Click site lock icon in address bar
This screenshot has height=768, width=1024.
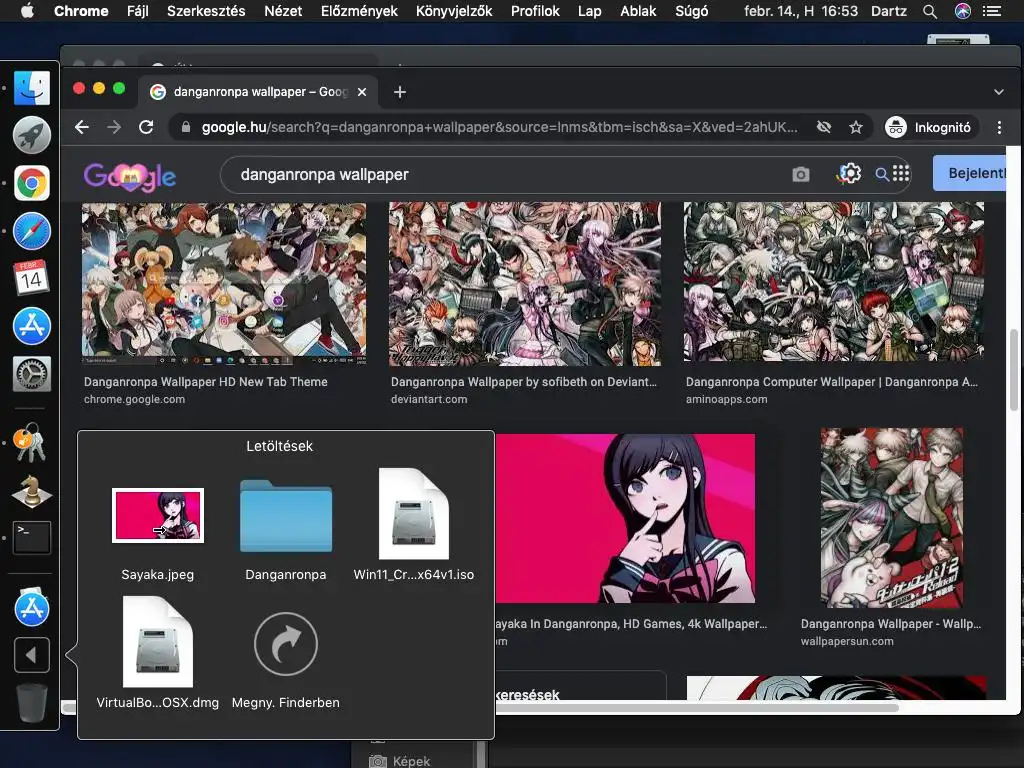click(x=186, y=127)
